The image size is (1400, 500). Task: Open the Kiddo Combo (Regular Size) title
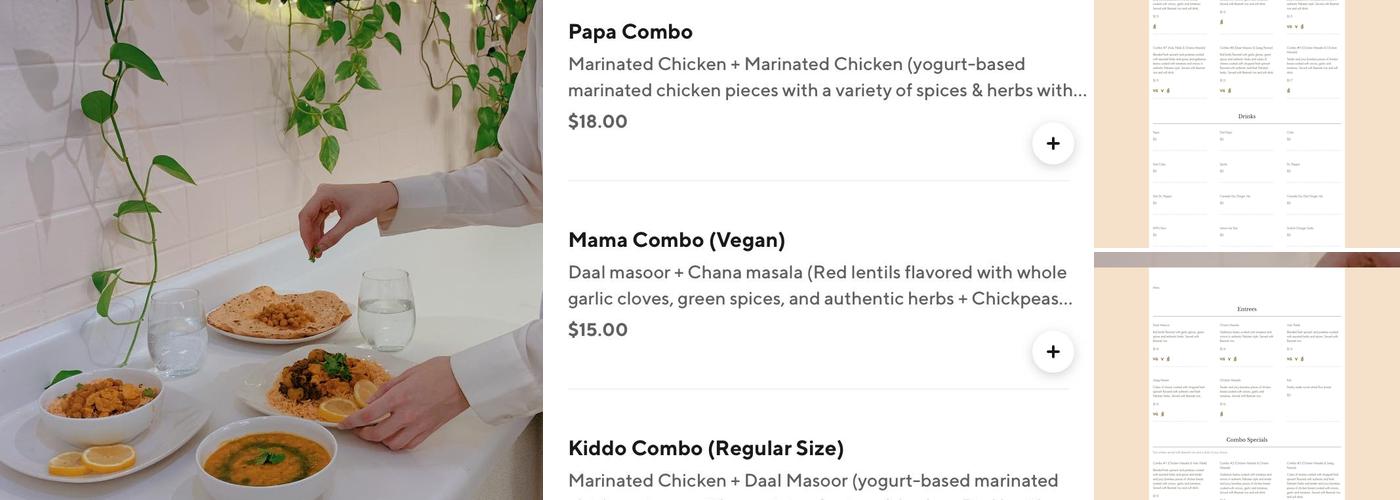705,448
